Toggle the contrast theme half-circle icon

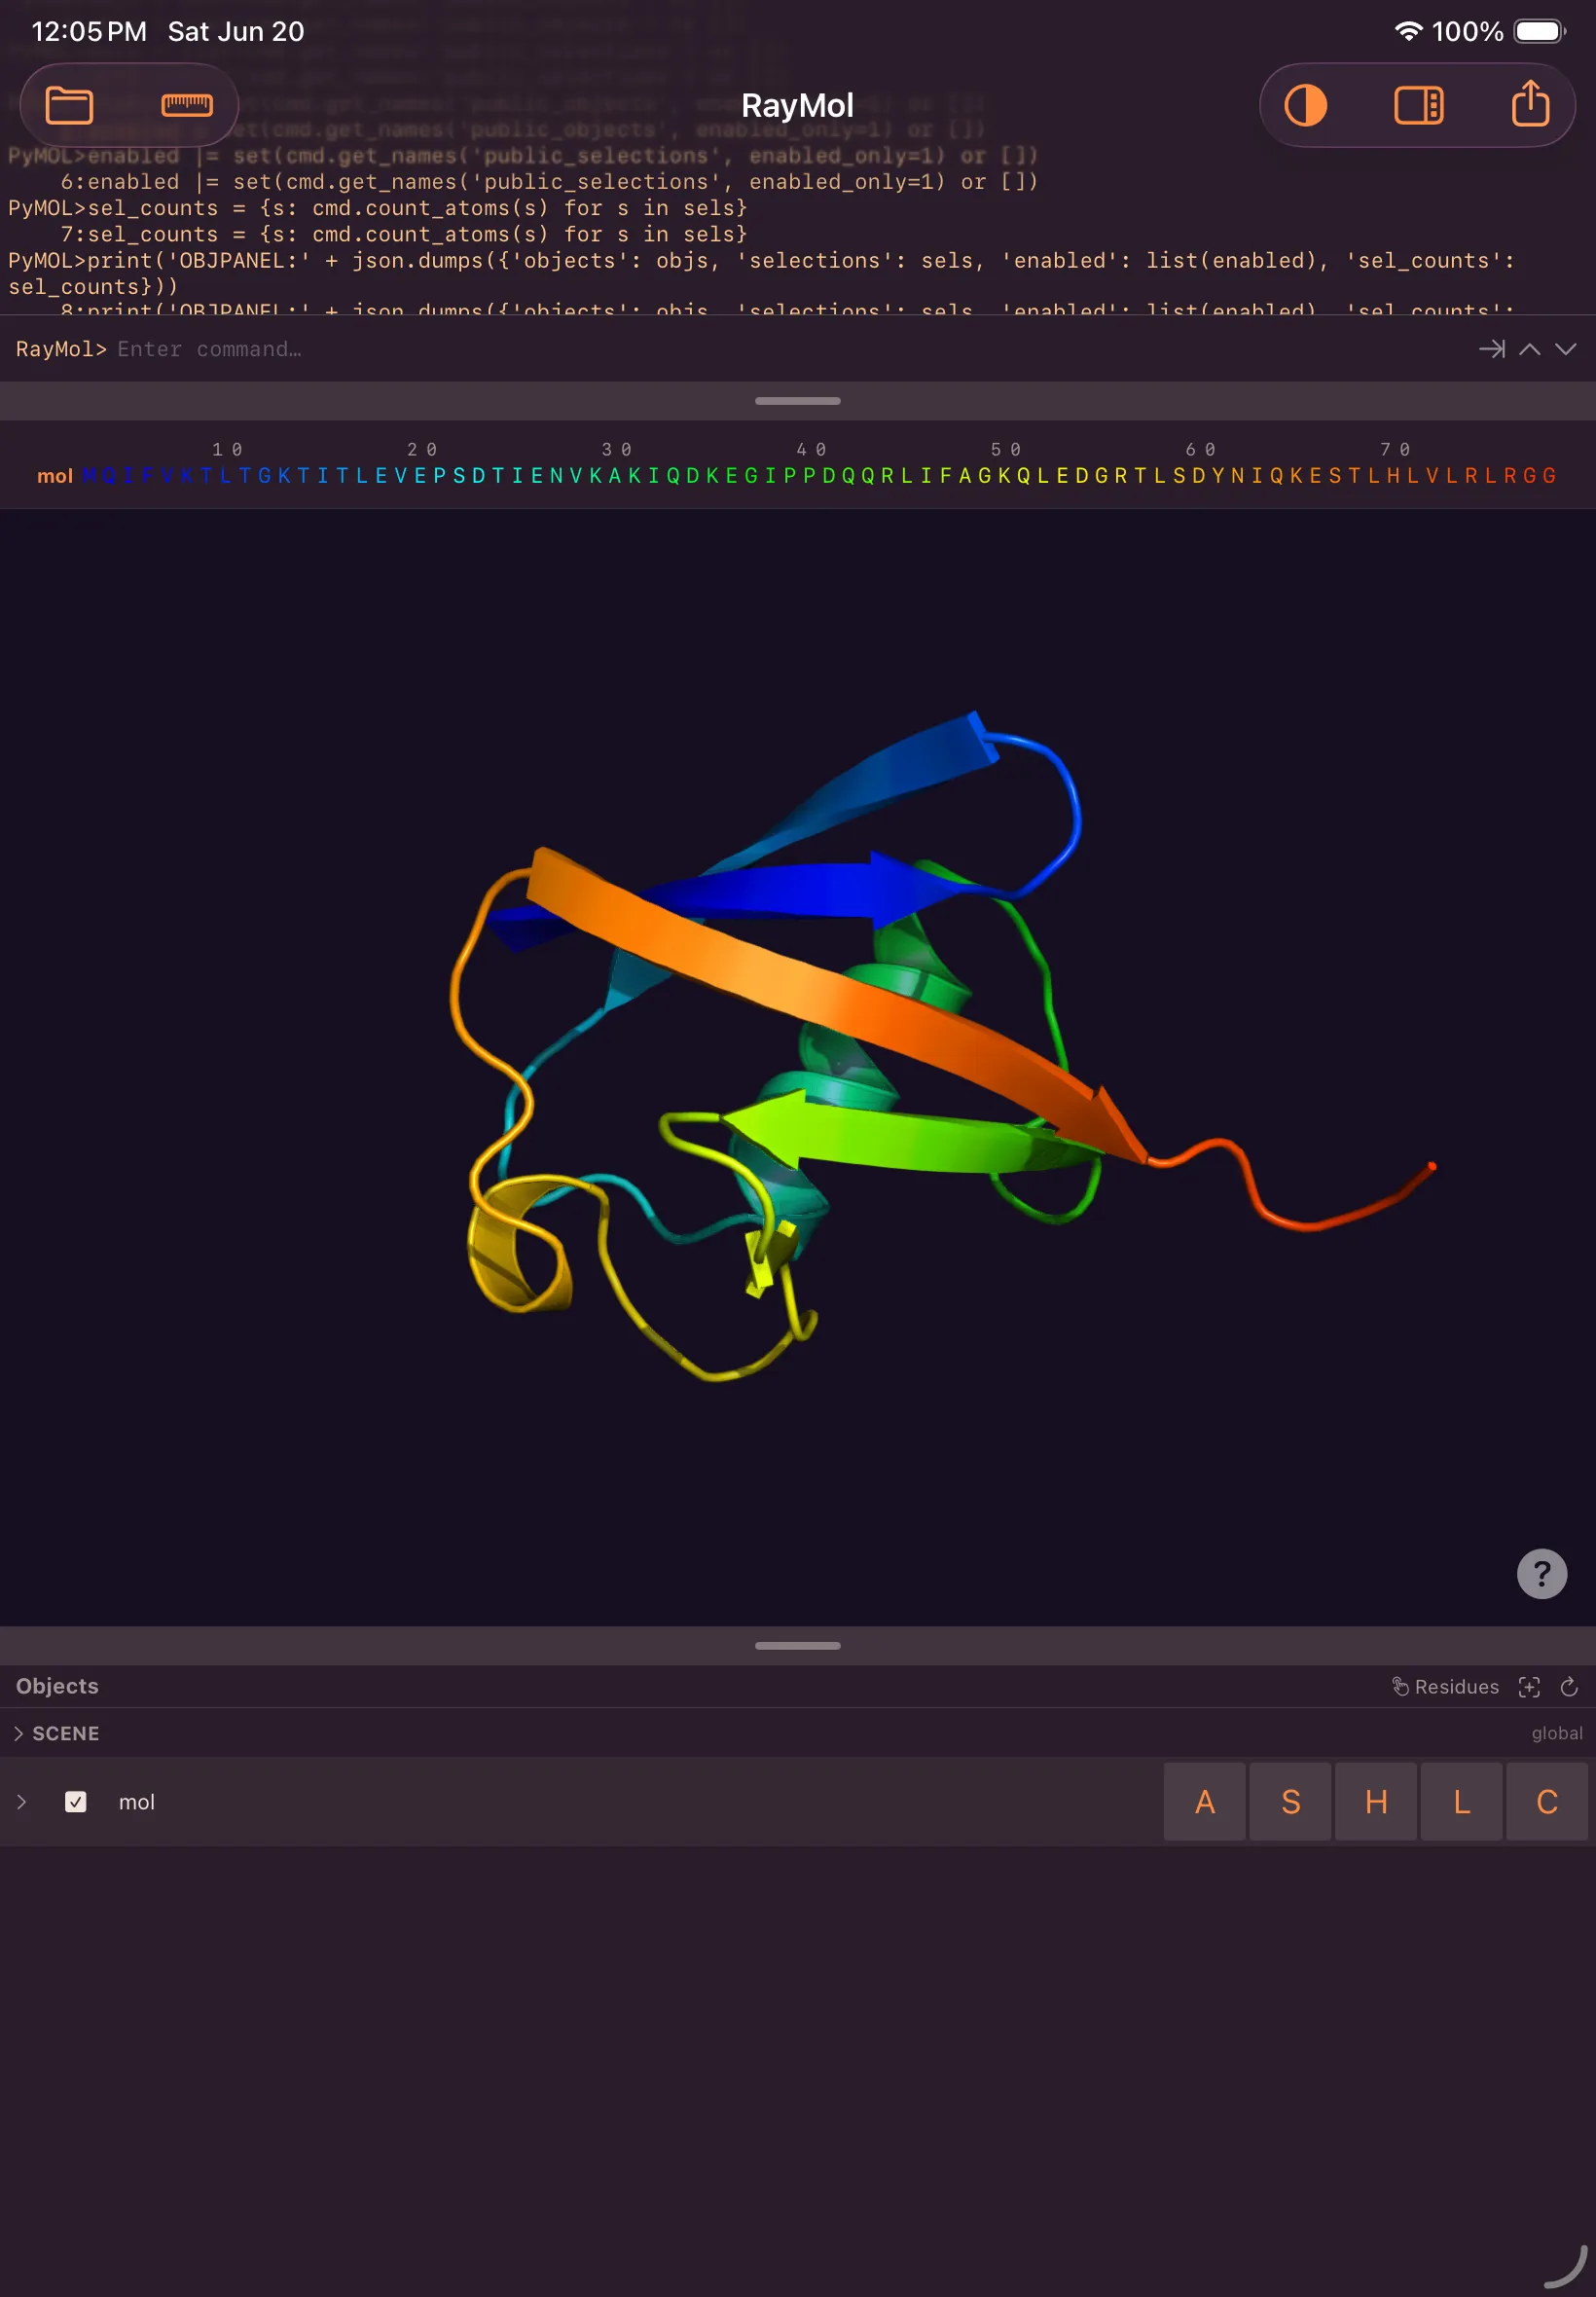(1305, 105)
